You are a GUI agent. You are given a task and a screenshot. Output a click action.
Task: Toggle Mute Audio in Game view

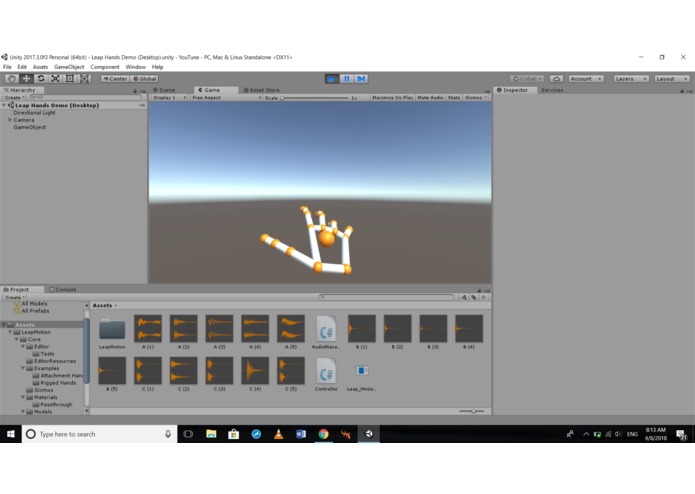(430, 97)
